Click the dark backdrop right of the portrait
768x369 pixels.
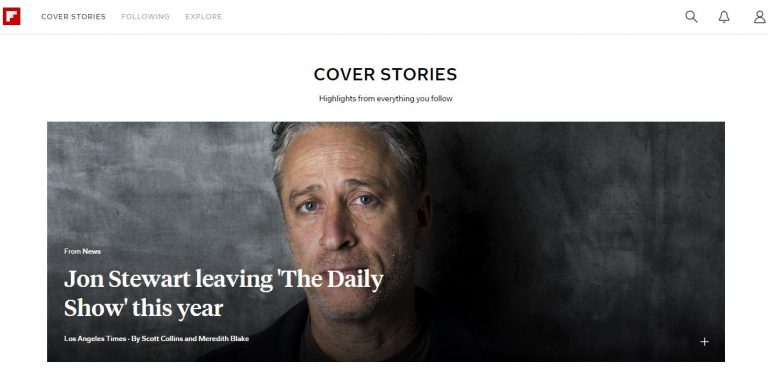point(588,221)
